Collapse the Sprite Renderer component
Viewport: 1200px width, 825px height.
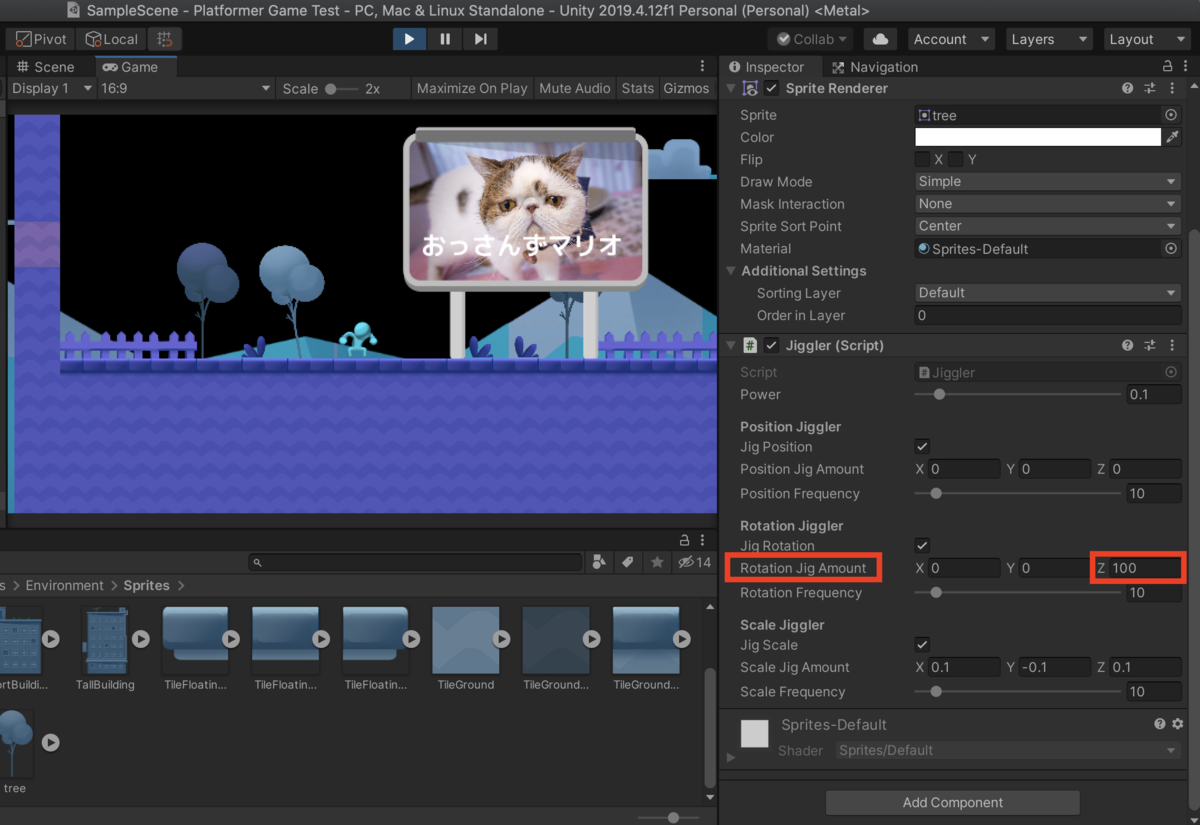pos(731,89)
